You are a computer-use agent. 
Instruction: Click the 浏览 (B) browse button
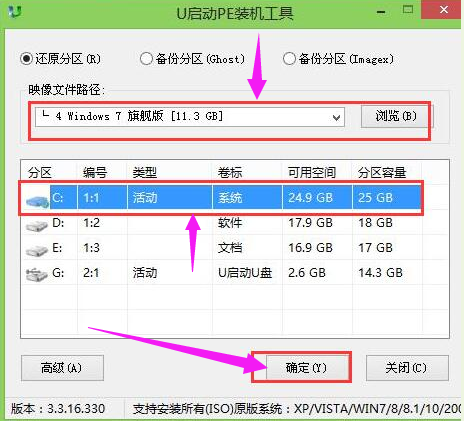tap(396, 116)
